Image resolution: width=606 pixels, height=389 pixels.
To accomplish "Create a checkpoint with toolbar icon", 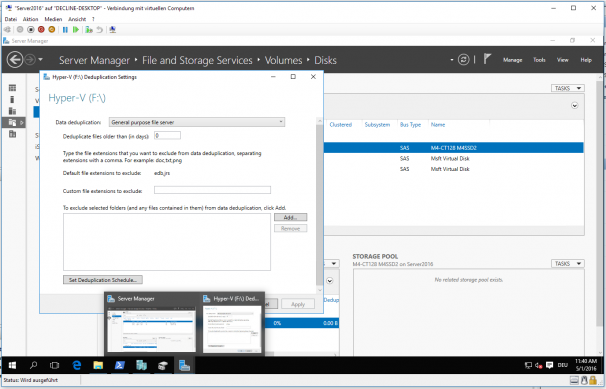I will click(x=89, y=29).
